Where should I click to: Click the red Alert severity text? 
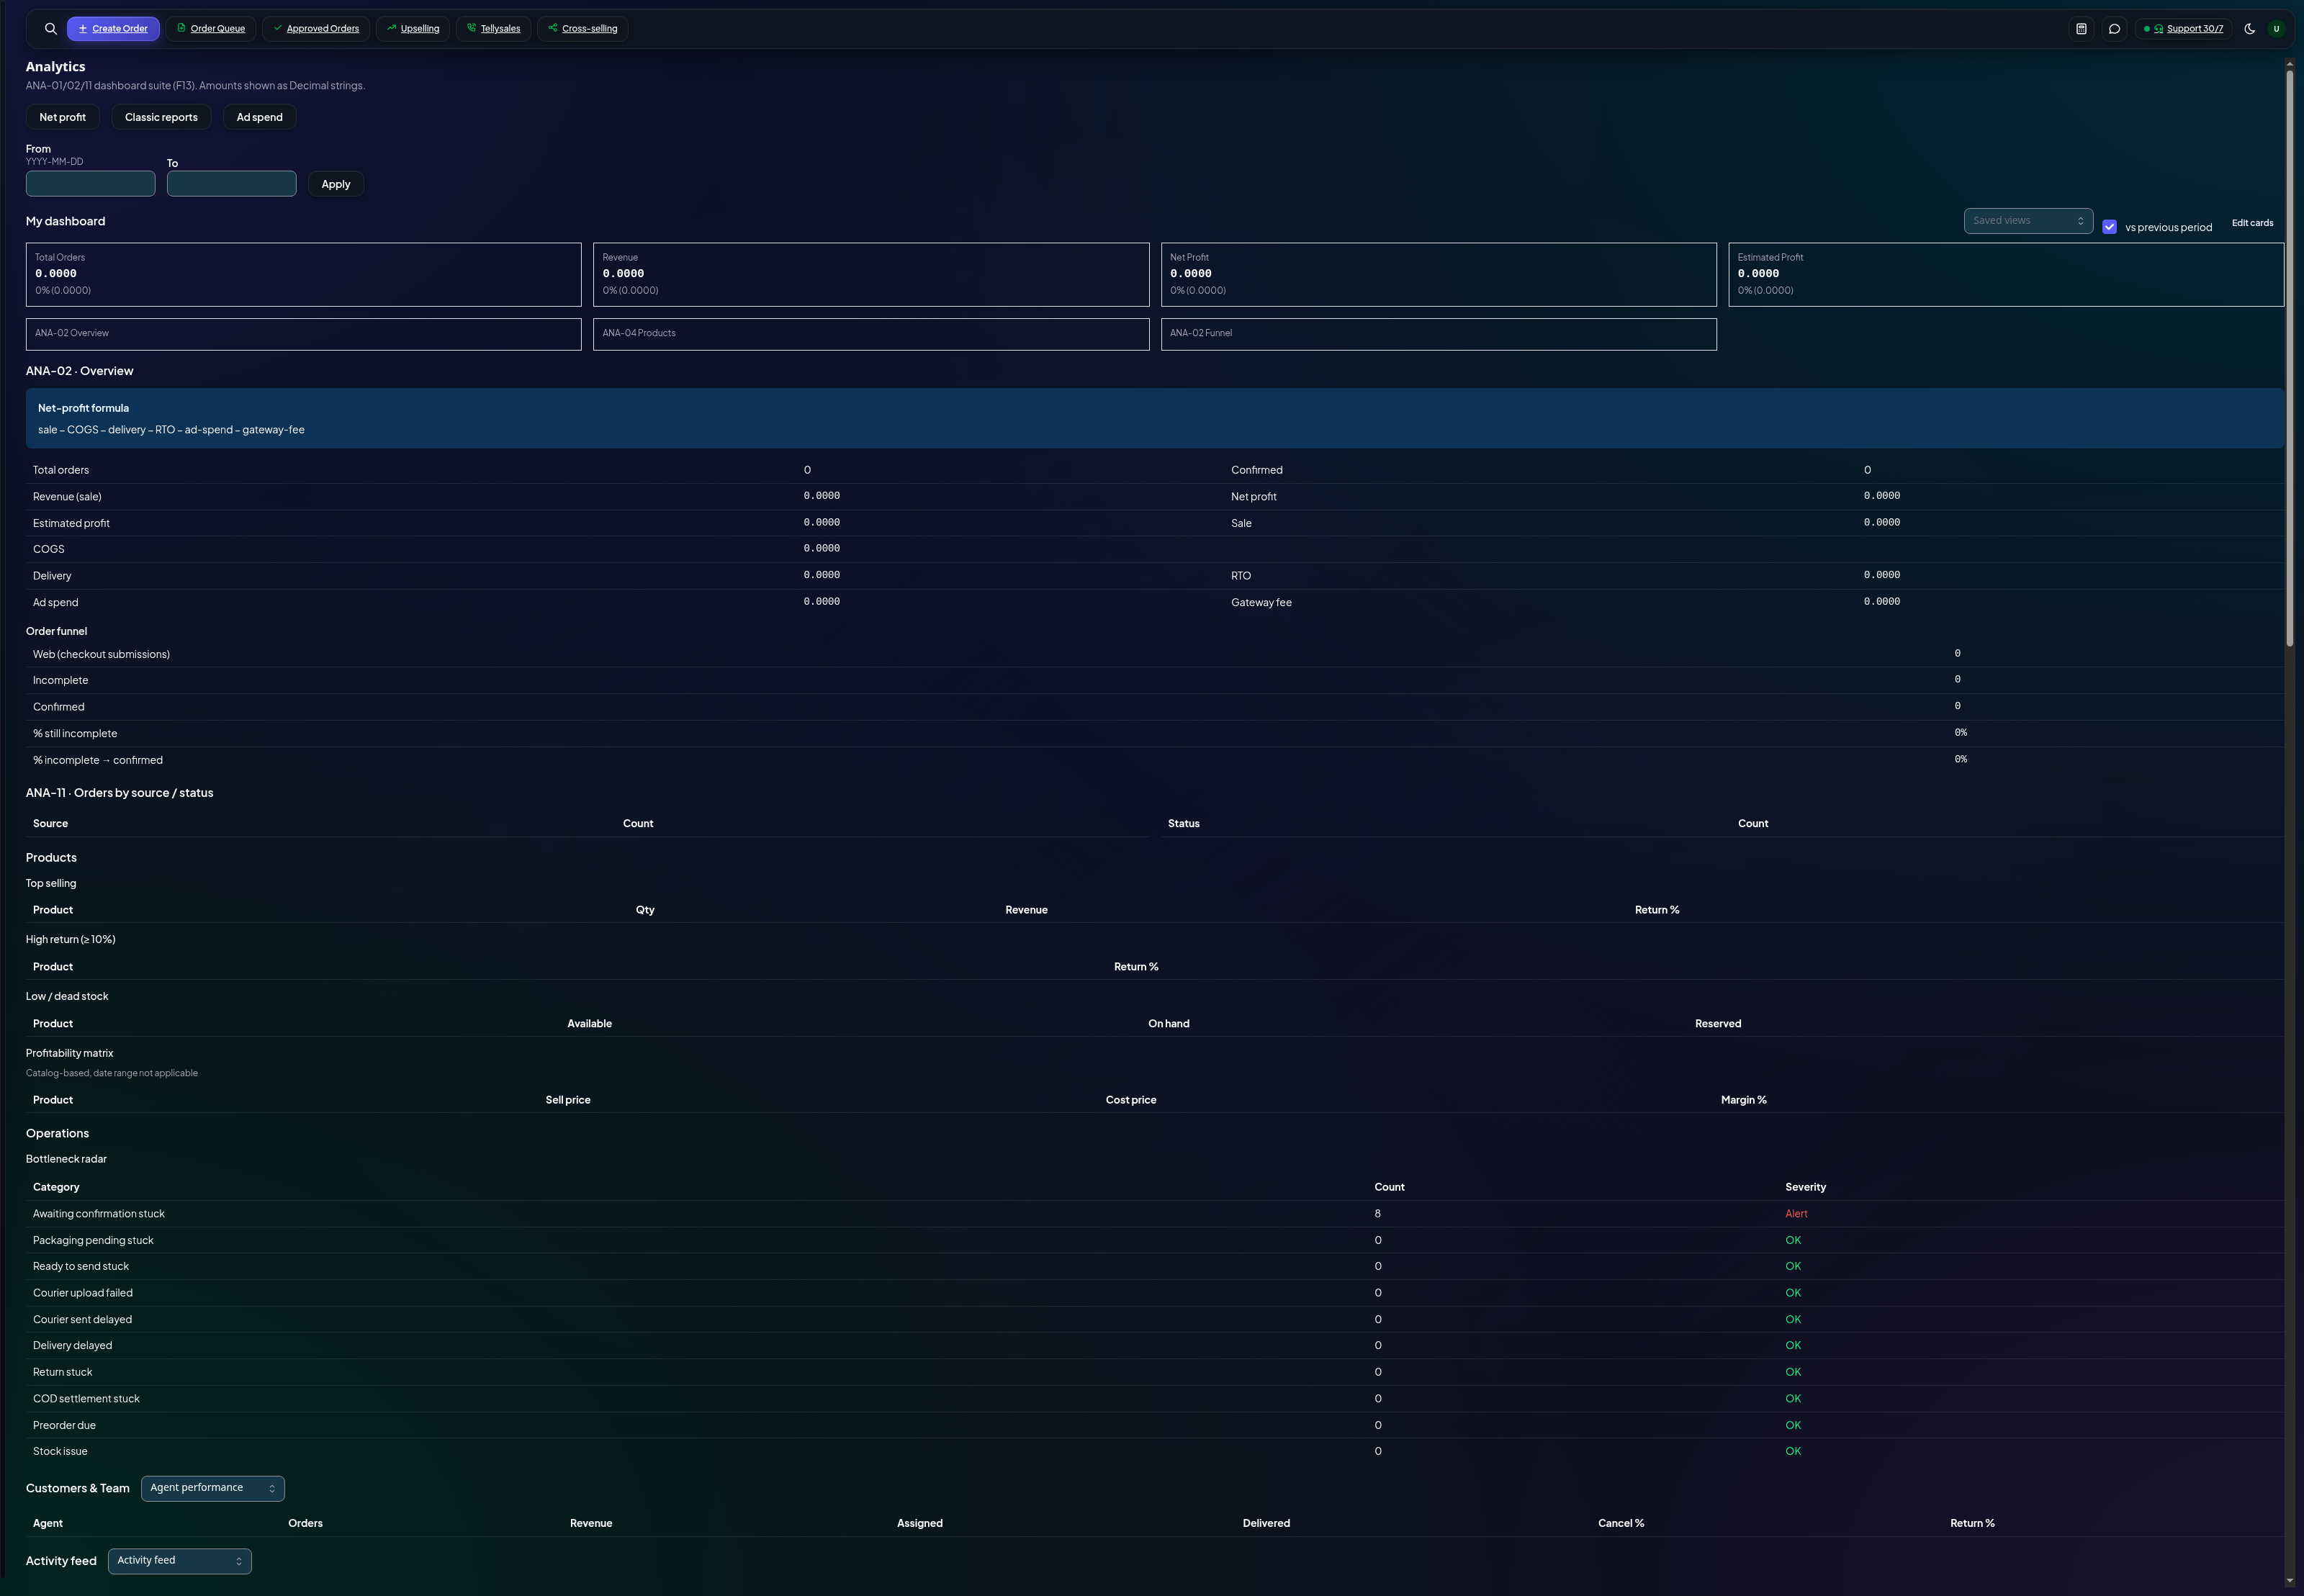[1796, 1214]
